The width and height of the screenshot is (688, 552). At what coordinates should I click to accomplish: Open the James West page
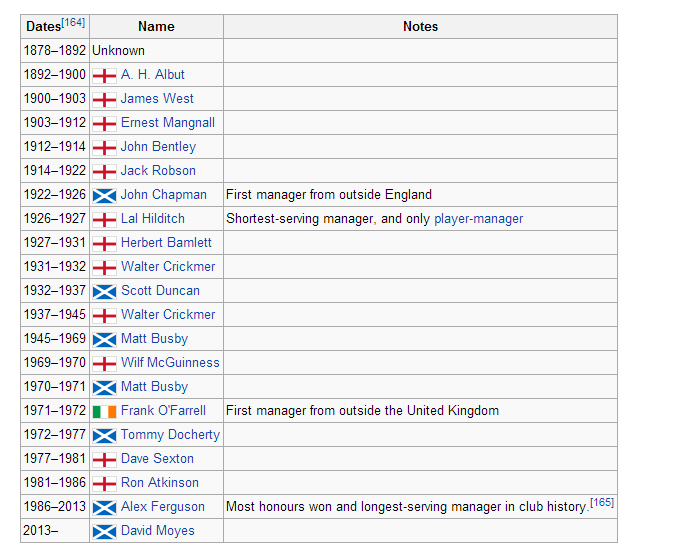[x=157, y=99]
